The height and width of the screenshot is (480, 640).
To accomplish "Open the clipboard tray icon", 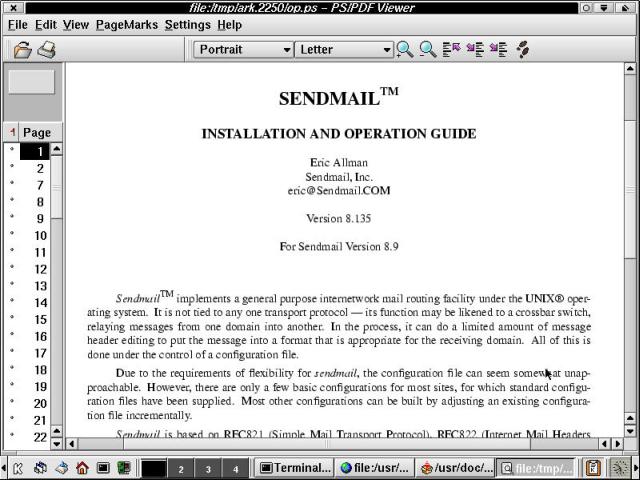I will 593,468.
